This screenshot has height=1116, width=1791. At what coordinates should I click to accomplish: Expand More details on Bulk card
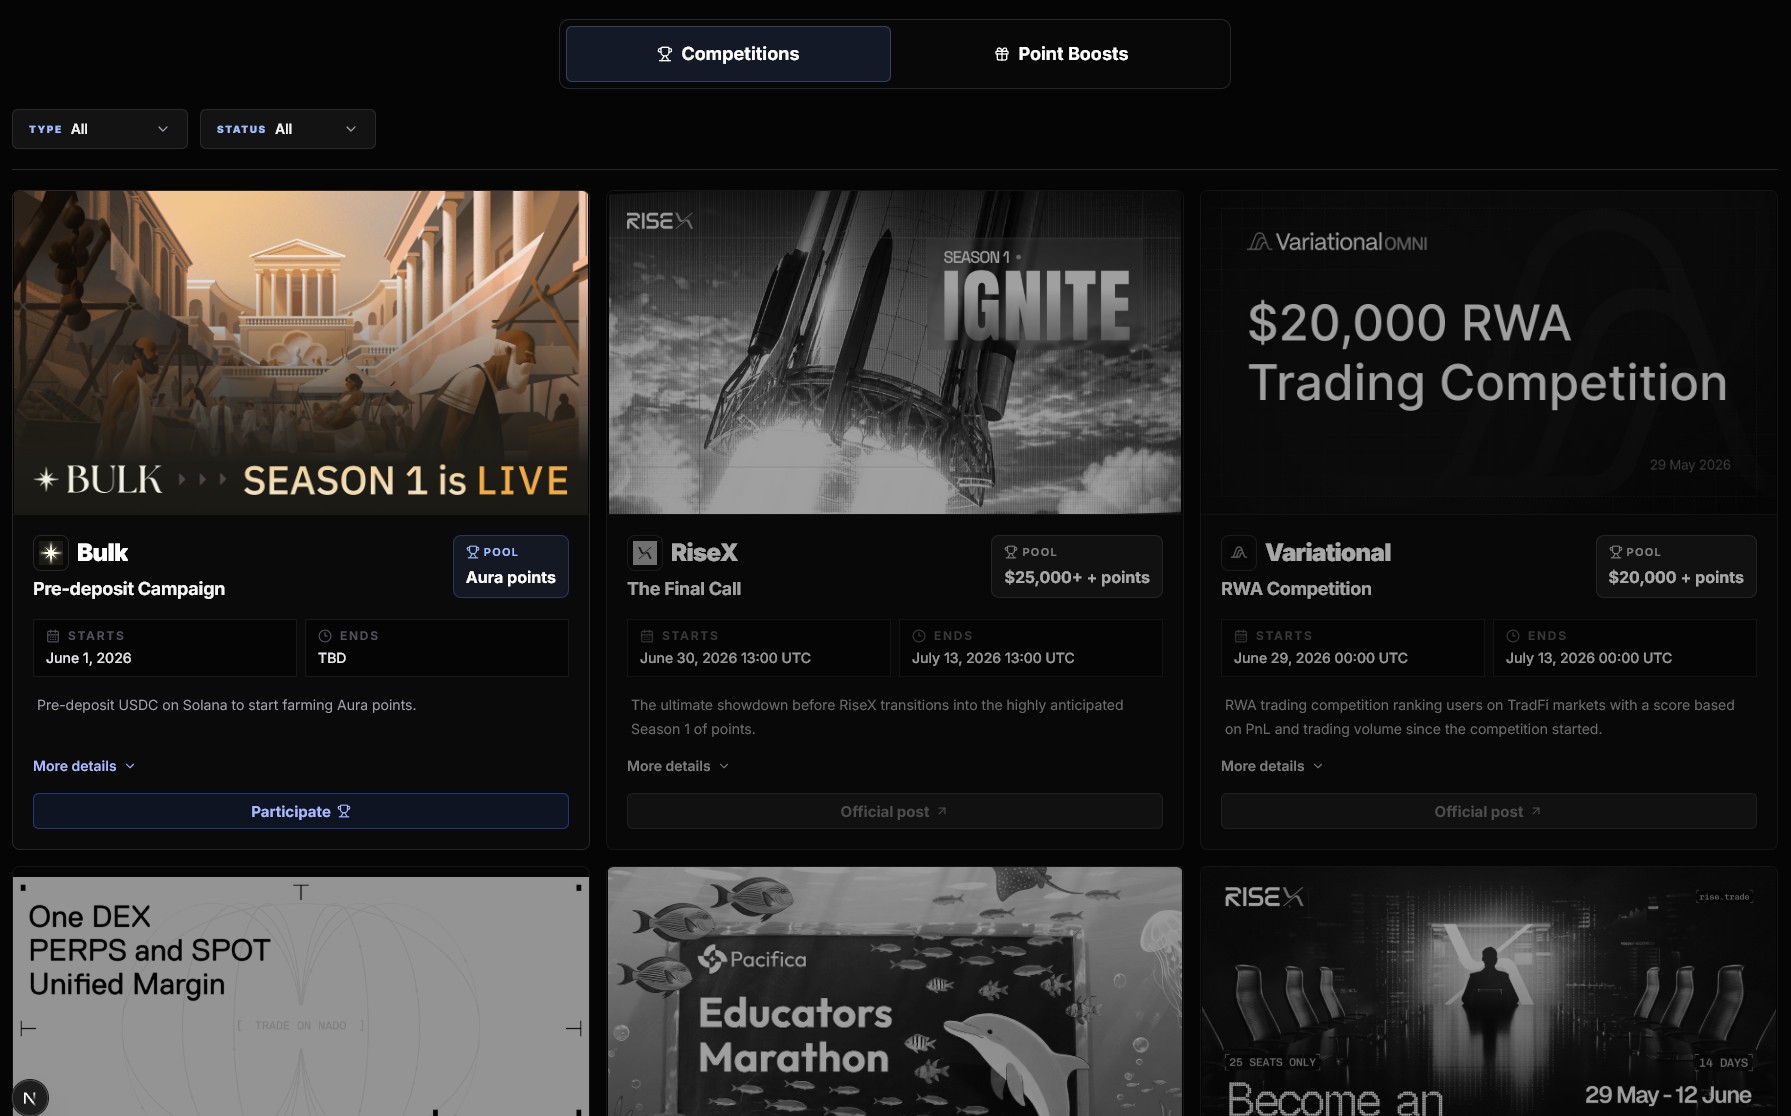pos(84,766)
